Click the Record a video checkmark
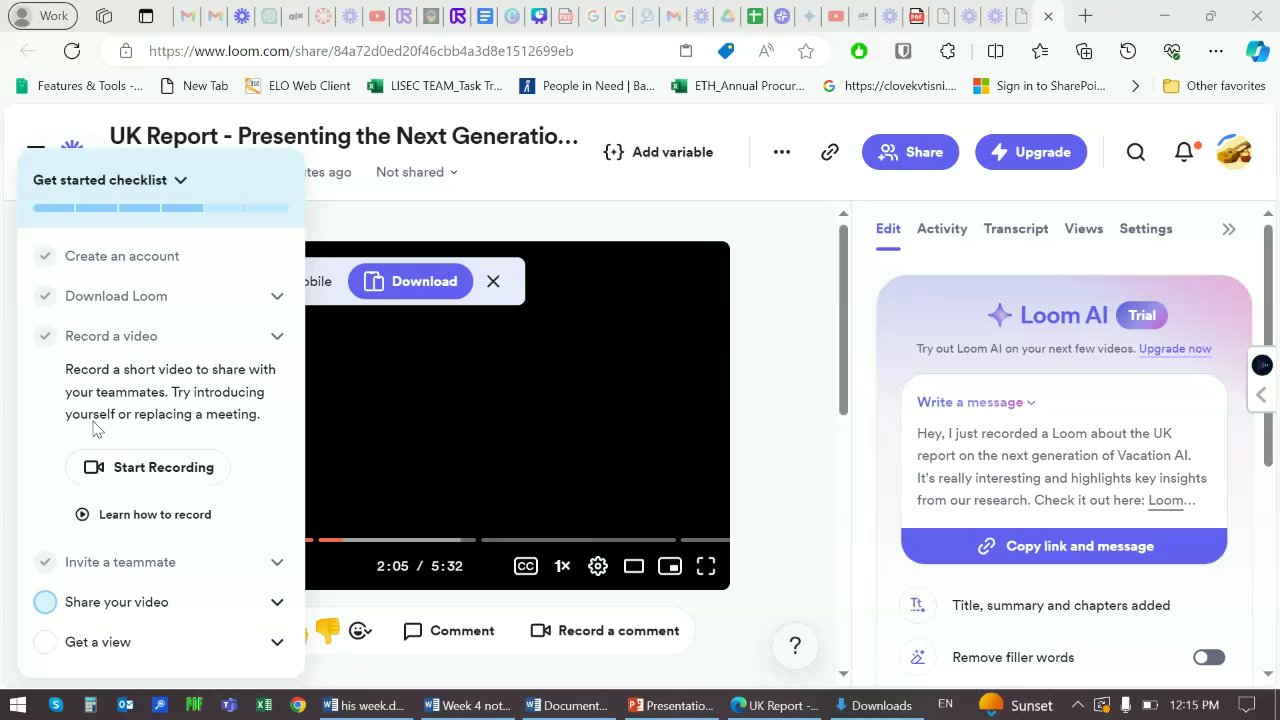This screenshot has height=720, width=1280. point(45,336)
